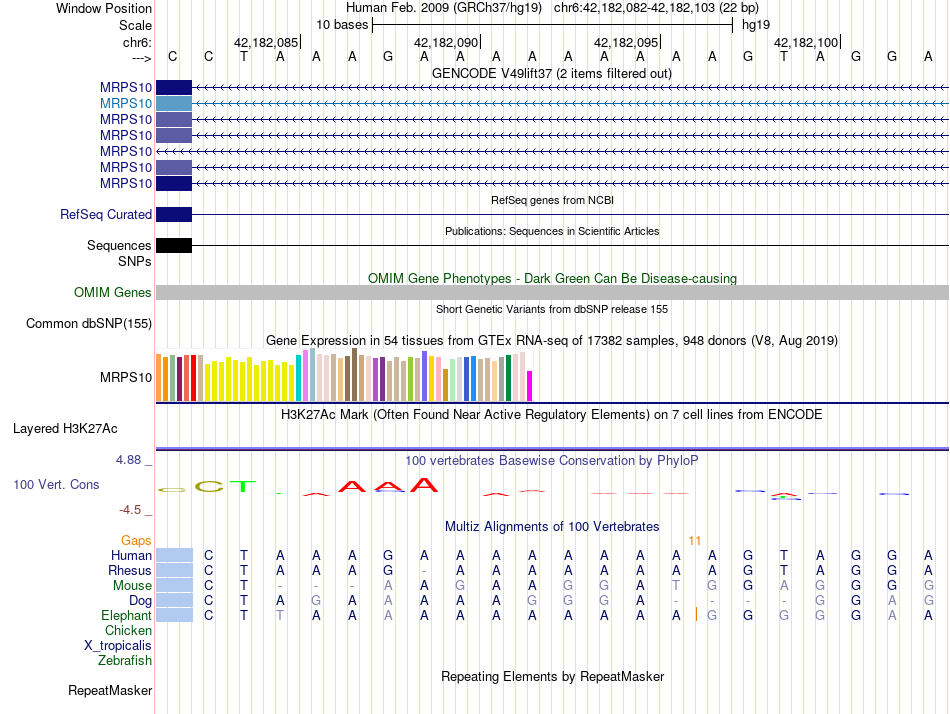
Task: Click the RefSeq Curated exon block
Action: pos(173,215)
